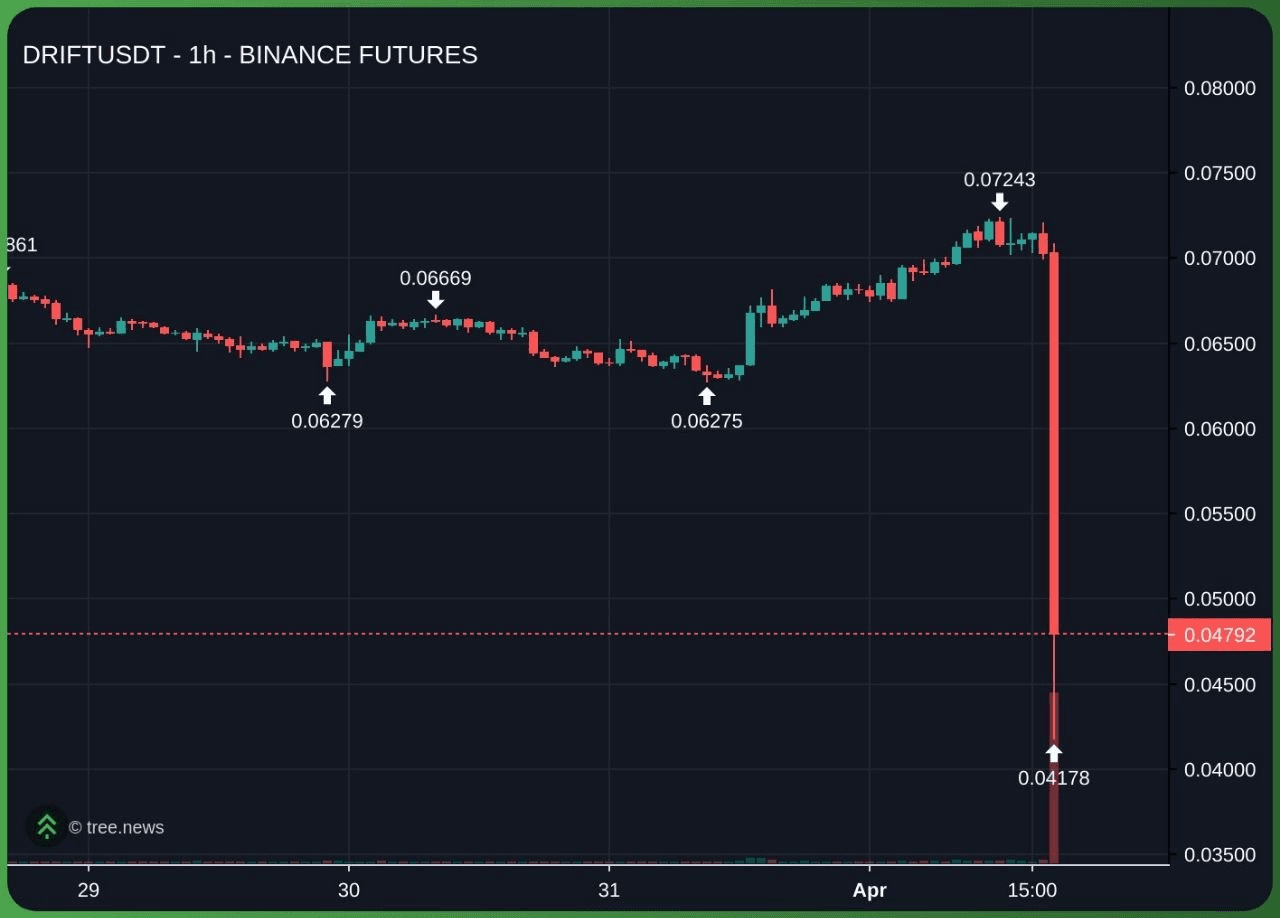Click the 0.04178 low price label
This screenshot has width=1280, height=918.
tap(1053, 778)
